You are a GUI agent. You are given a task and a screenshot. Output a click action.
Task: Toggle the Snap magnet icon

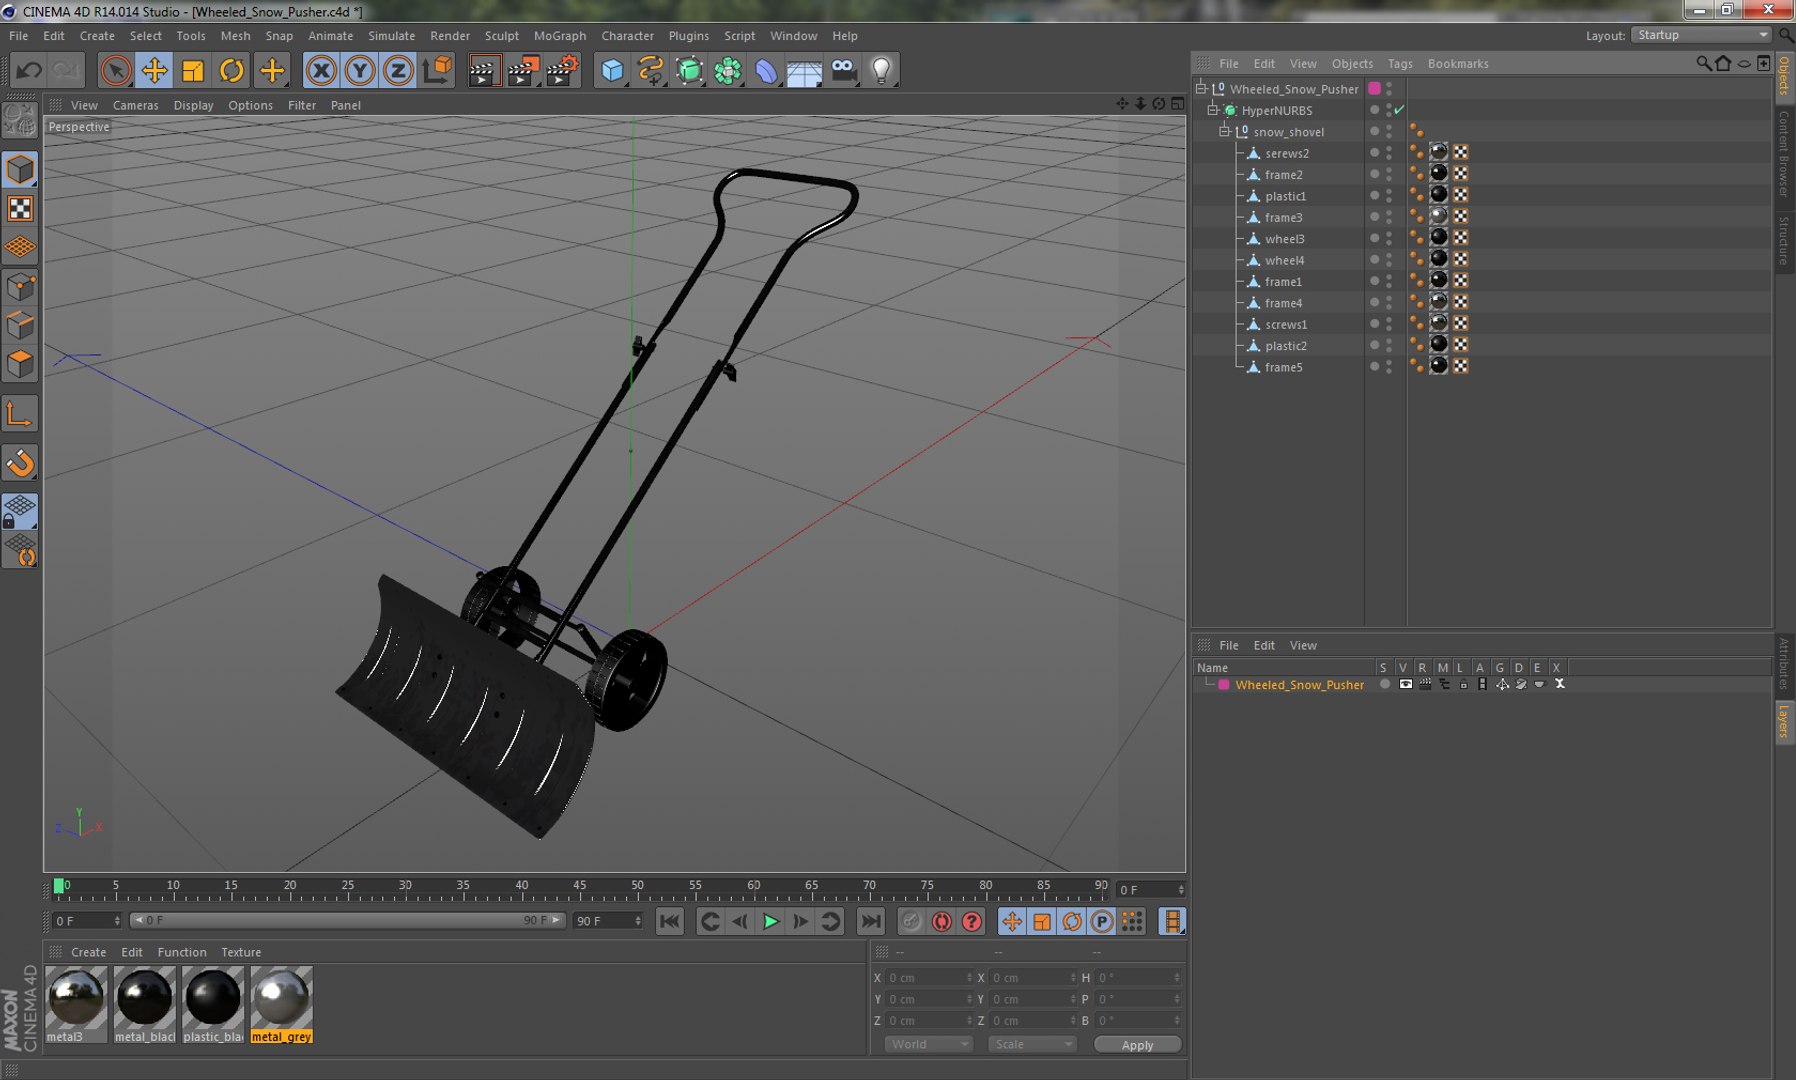tap(20, 462)
